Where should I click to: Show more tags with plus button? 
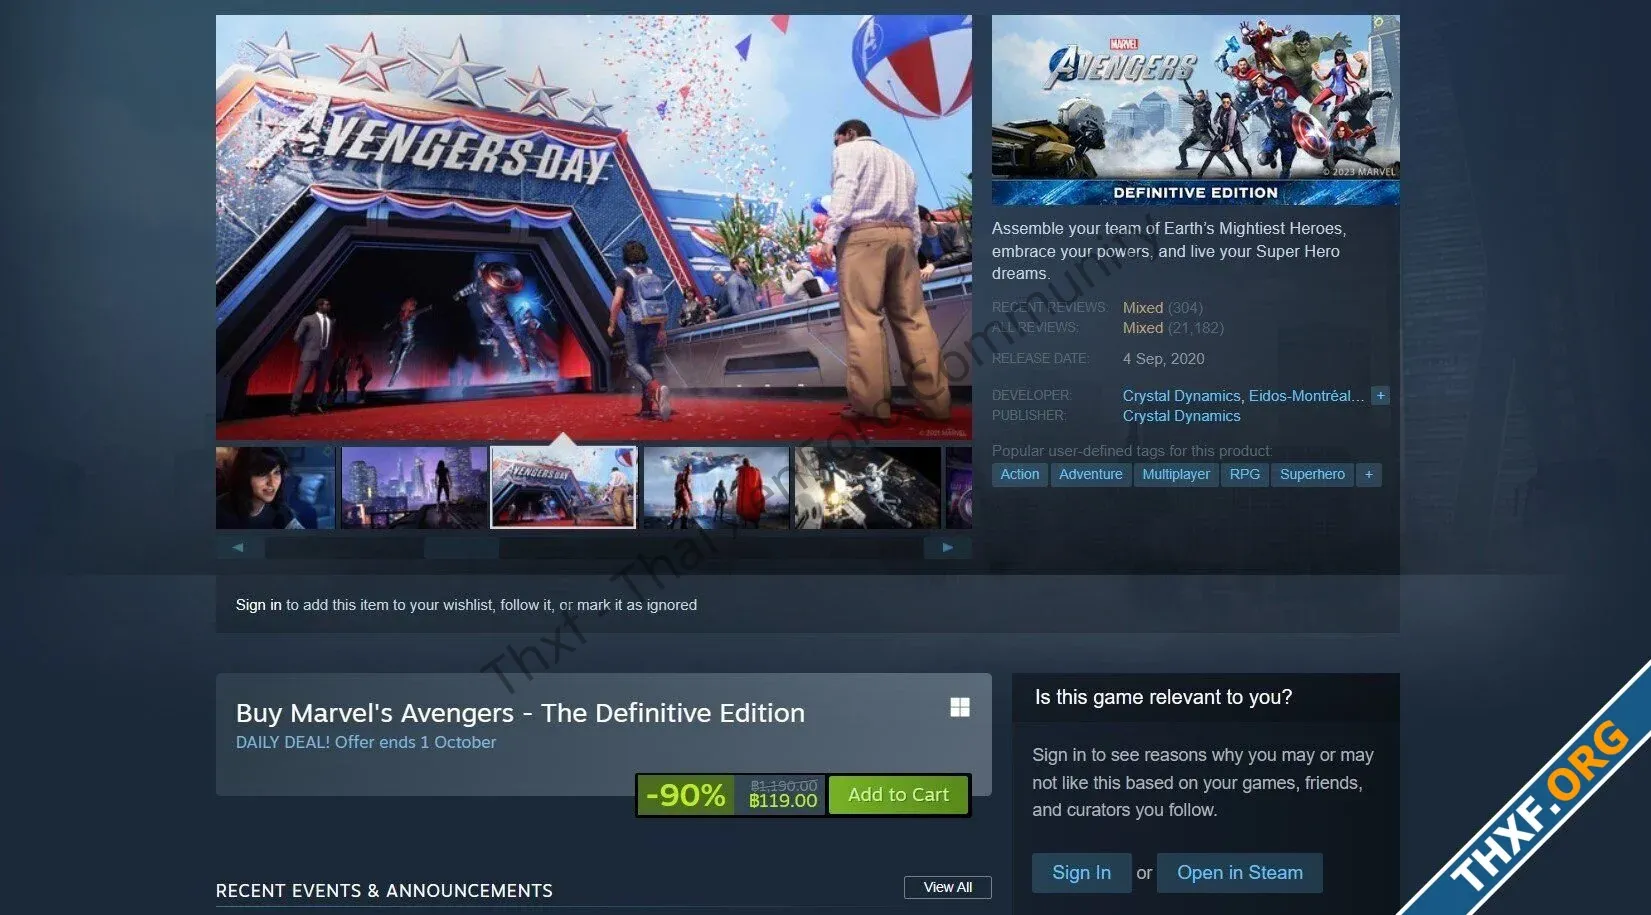point(1369,474)
